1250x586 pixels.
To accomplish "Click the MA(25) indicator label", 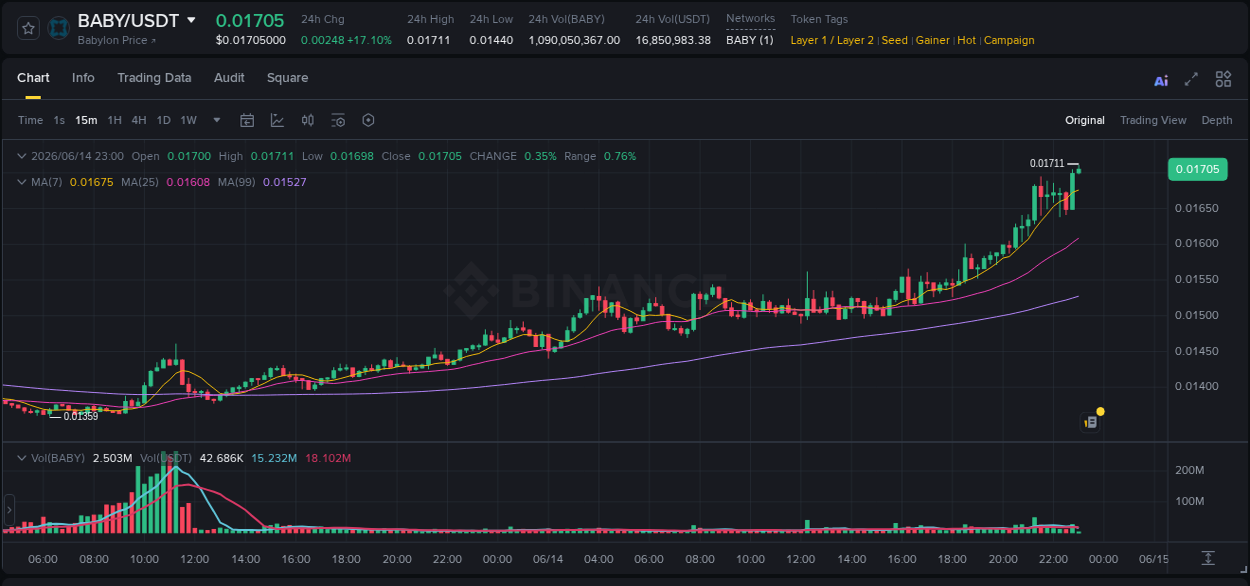I will pos(140,182).
